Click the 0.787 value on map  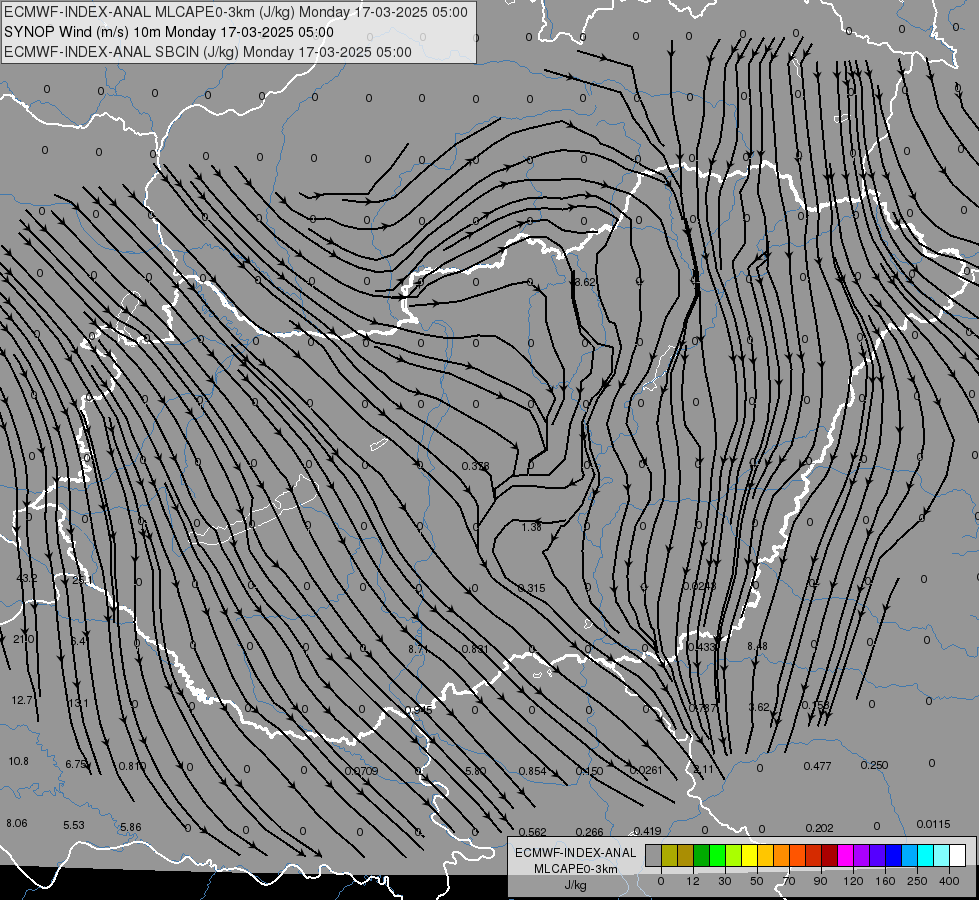point(702,708)
